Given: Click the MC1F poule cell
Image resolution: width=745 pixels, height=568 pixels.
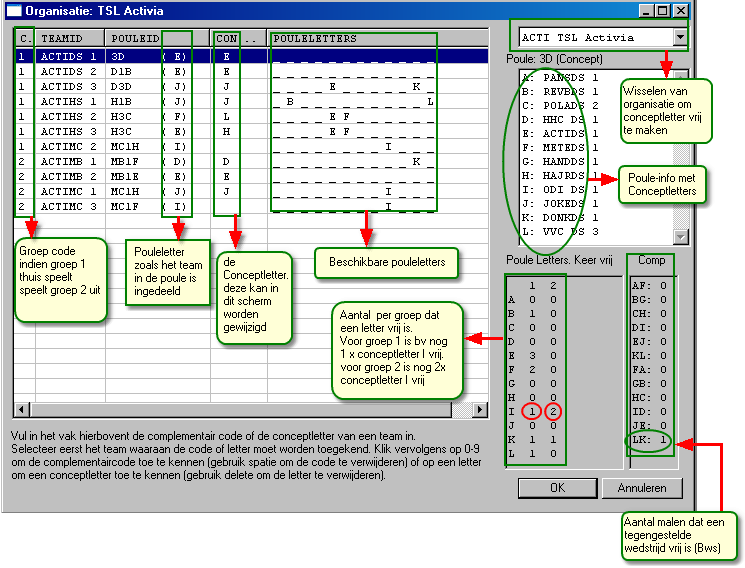Looking at the screenshot, I should point(125,207).
